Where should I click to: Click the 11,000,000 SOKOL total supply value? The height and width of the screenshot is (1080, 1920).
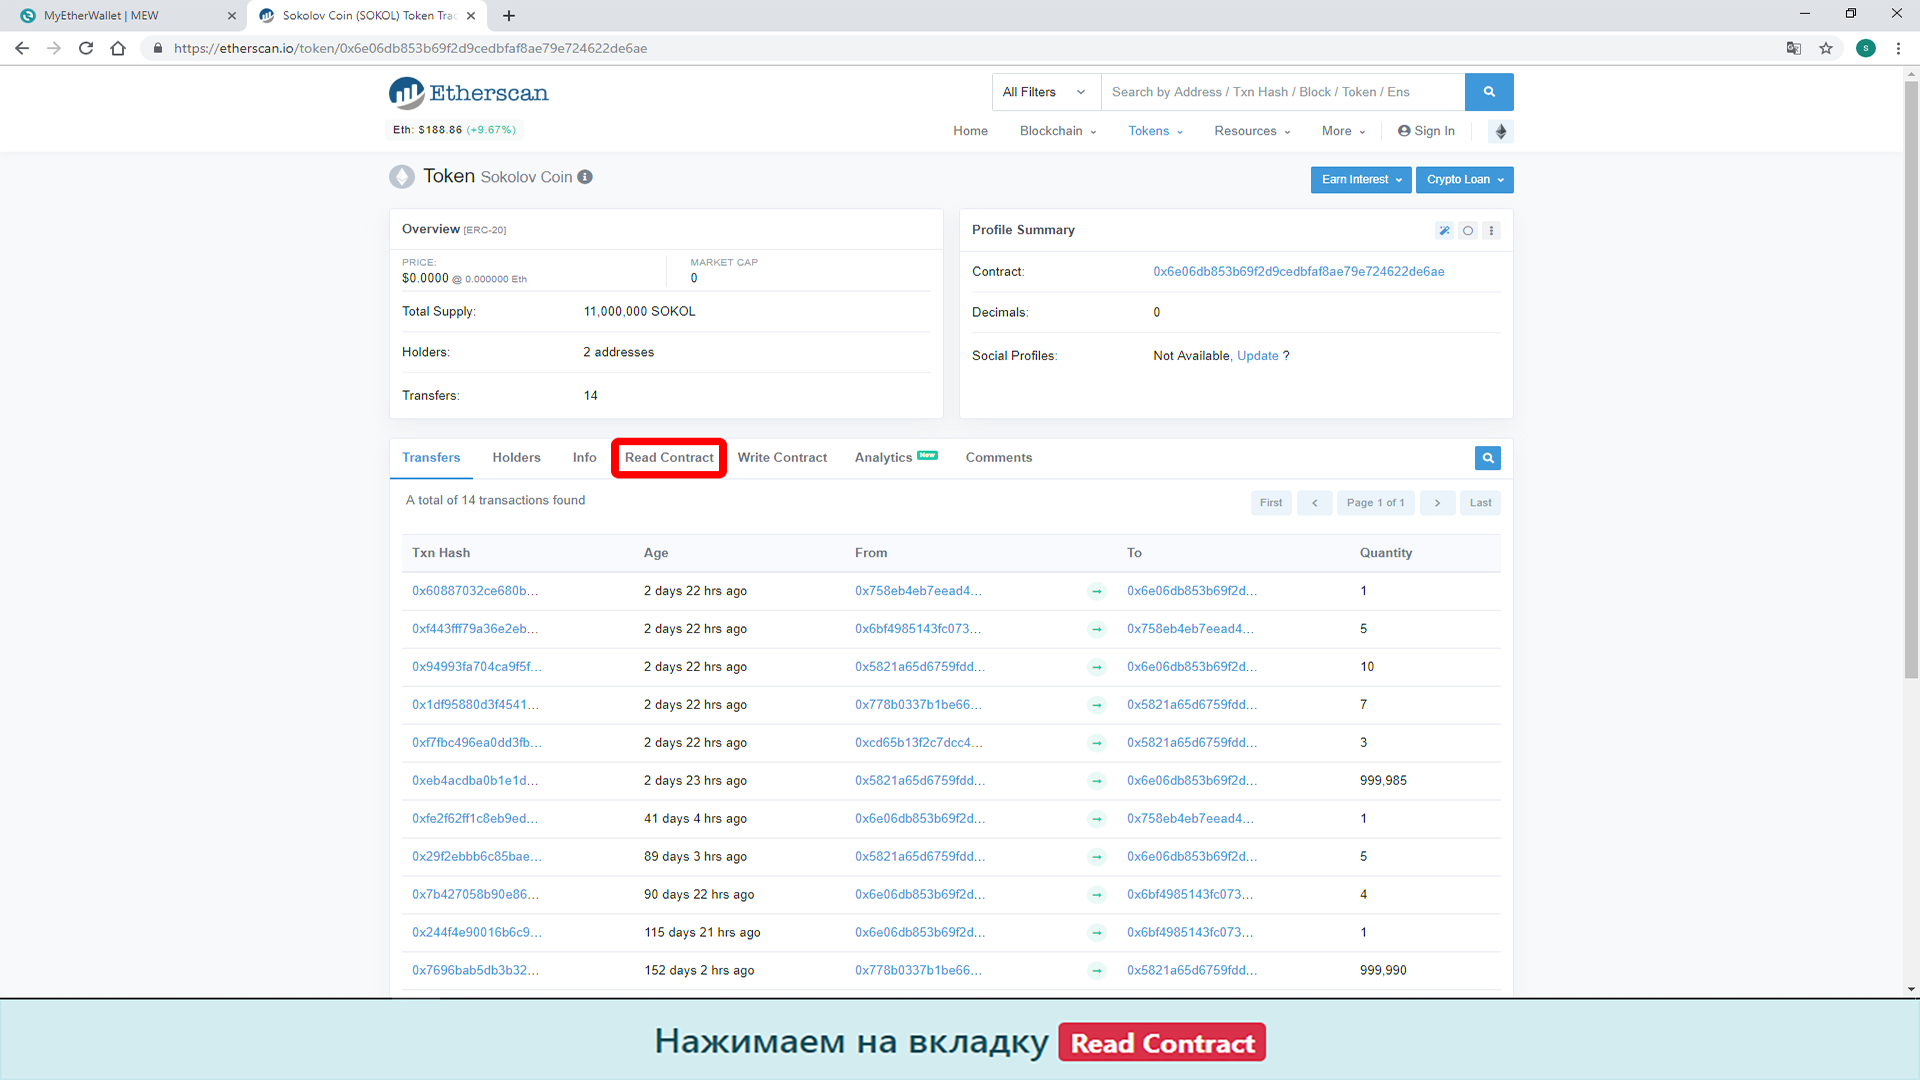click(x=639, y=312)
